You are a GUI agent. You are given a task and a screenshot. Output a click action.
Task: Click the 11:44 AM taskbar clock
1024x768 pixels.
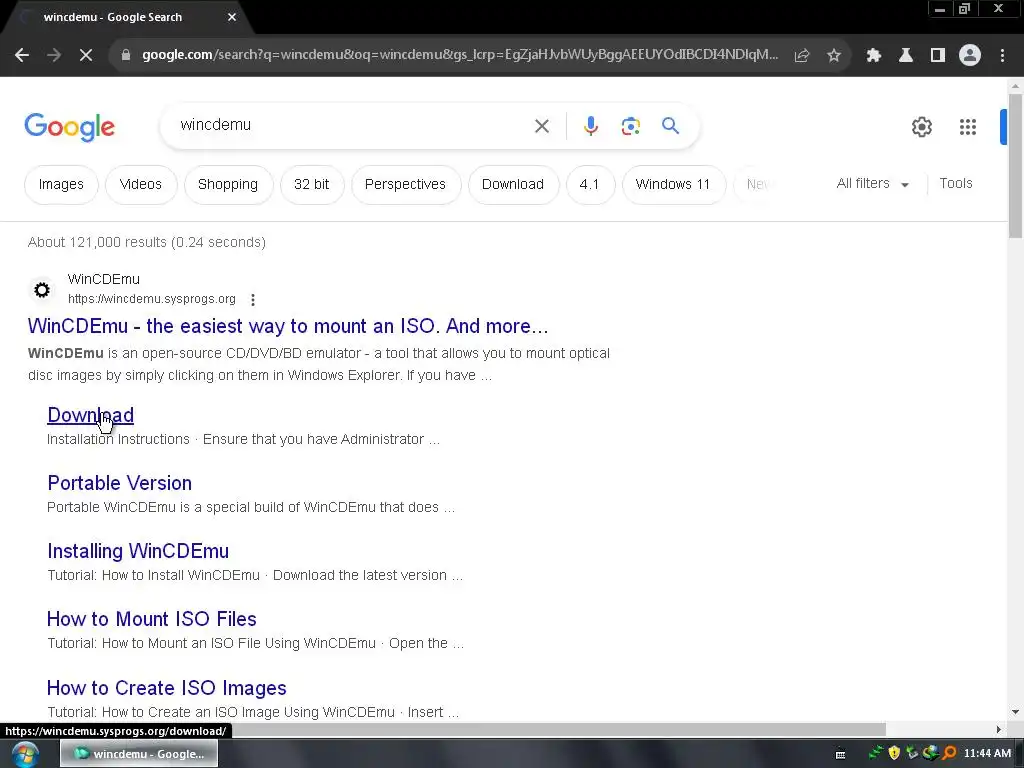pos(987,754)
